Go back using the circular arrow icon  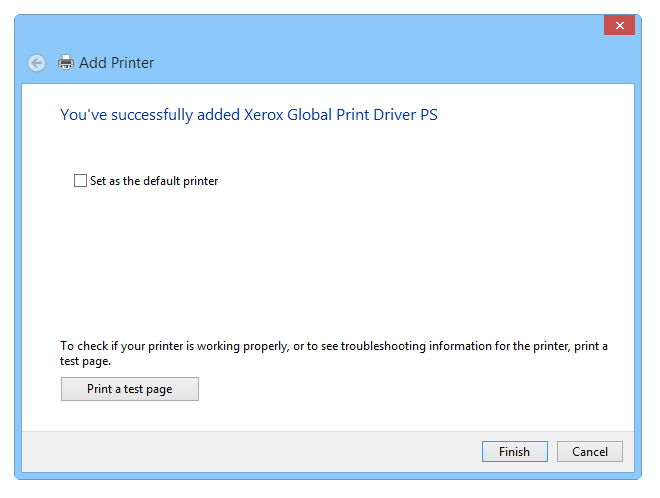[37, 63]
